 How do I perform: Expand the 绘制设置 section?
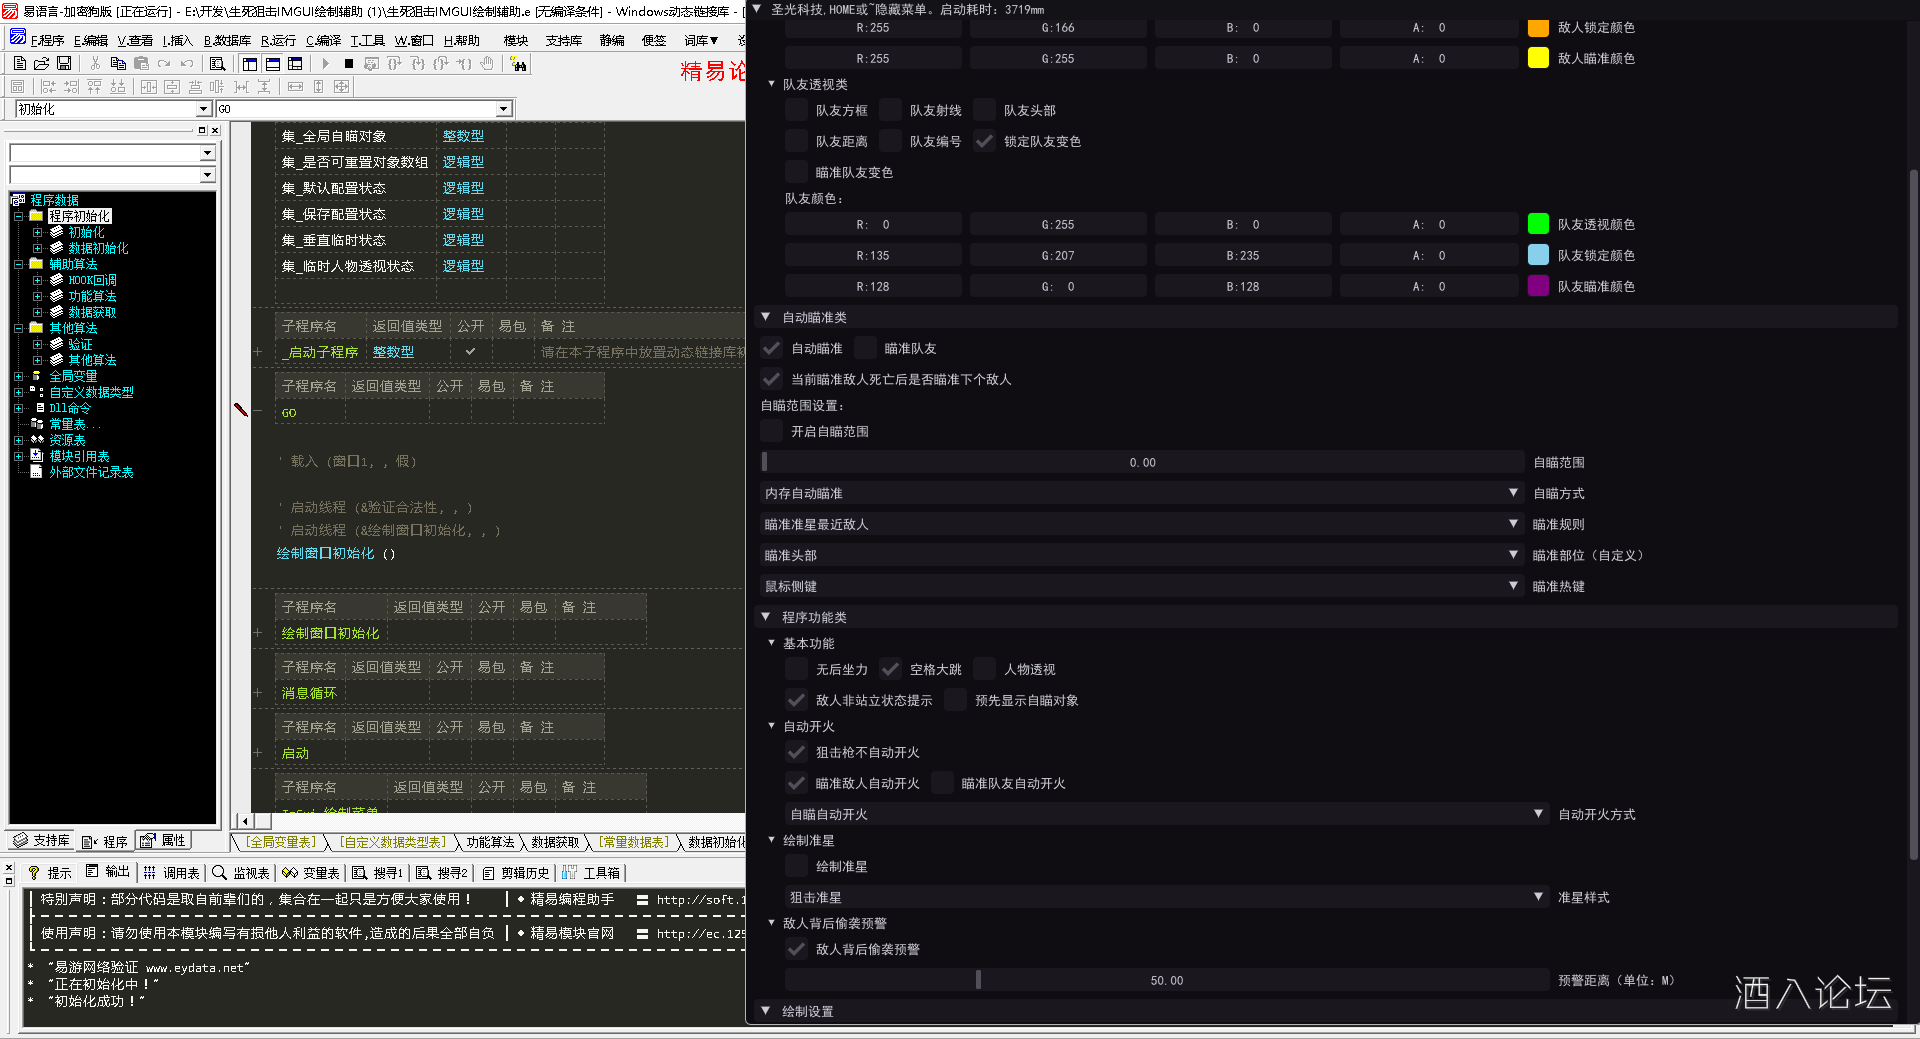[1326, 1011]
